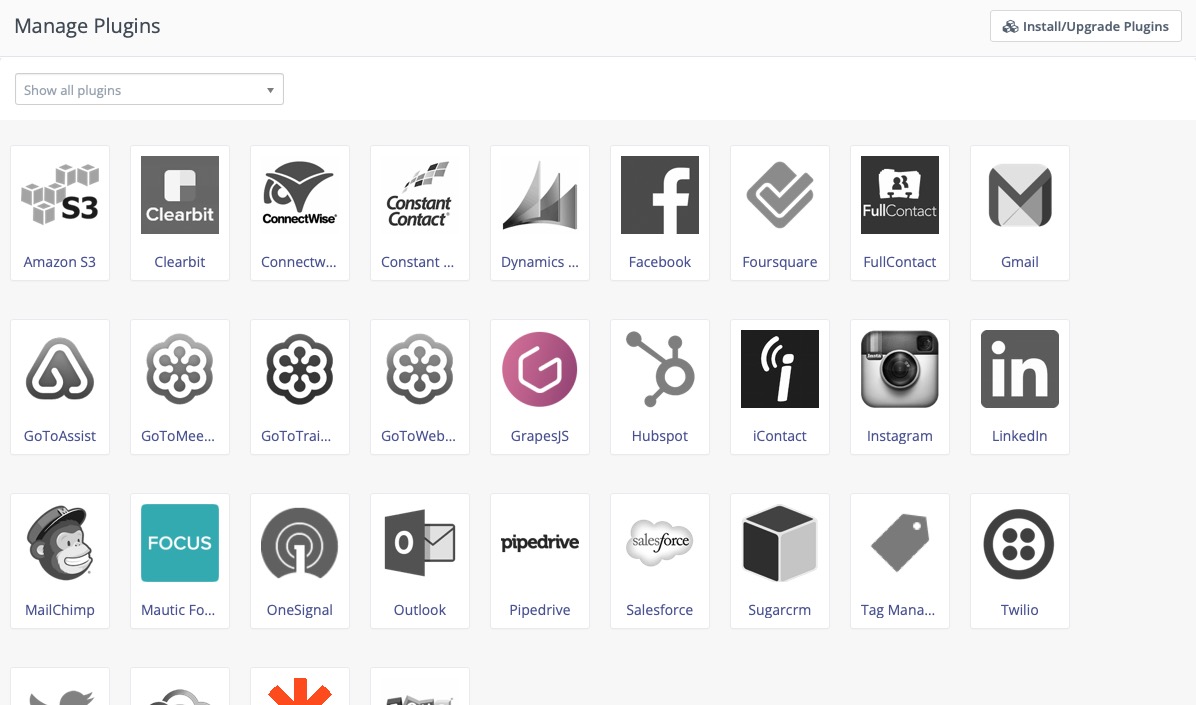Select the GoToAssist plugin

[60, 386]
